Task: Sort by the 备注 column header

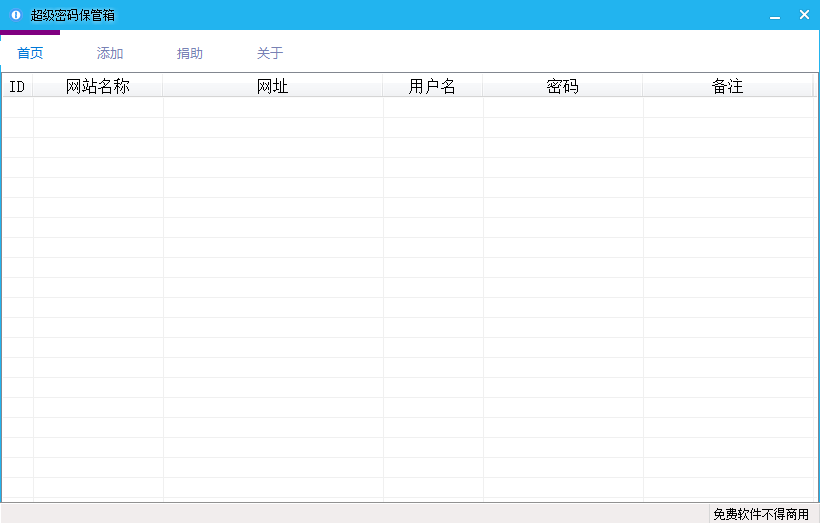Action: click(x=727, y=86)
